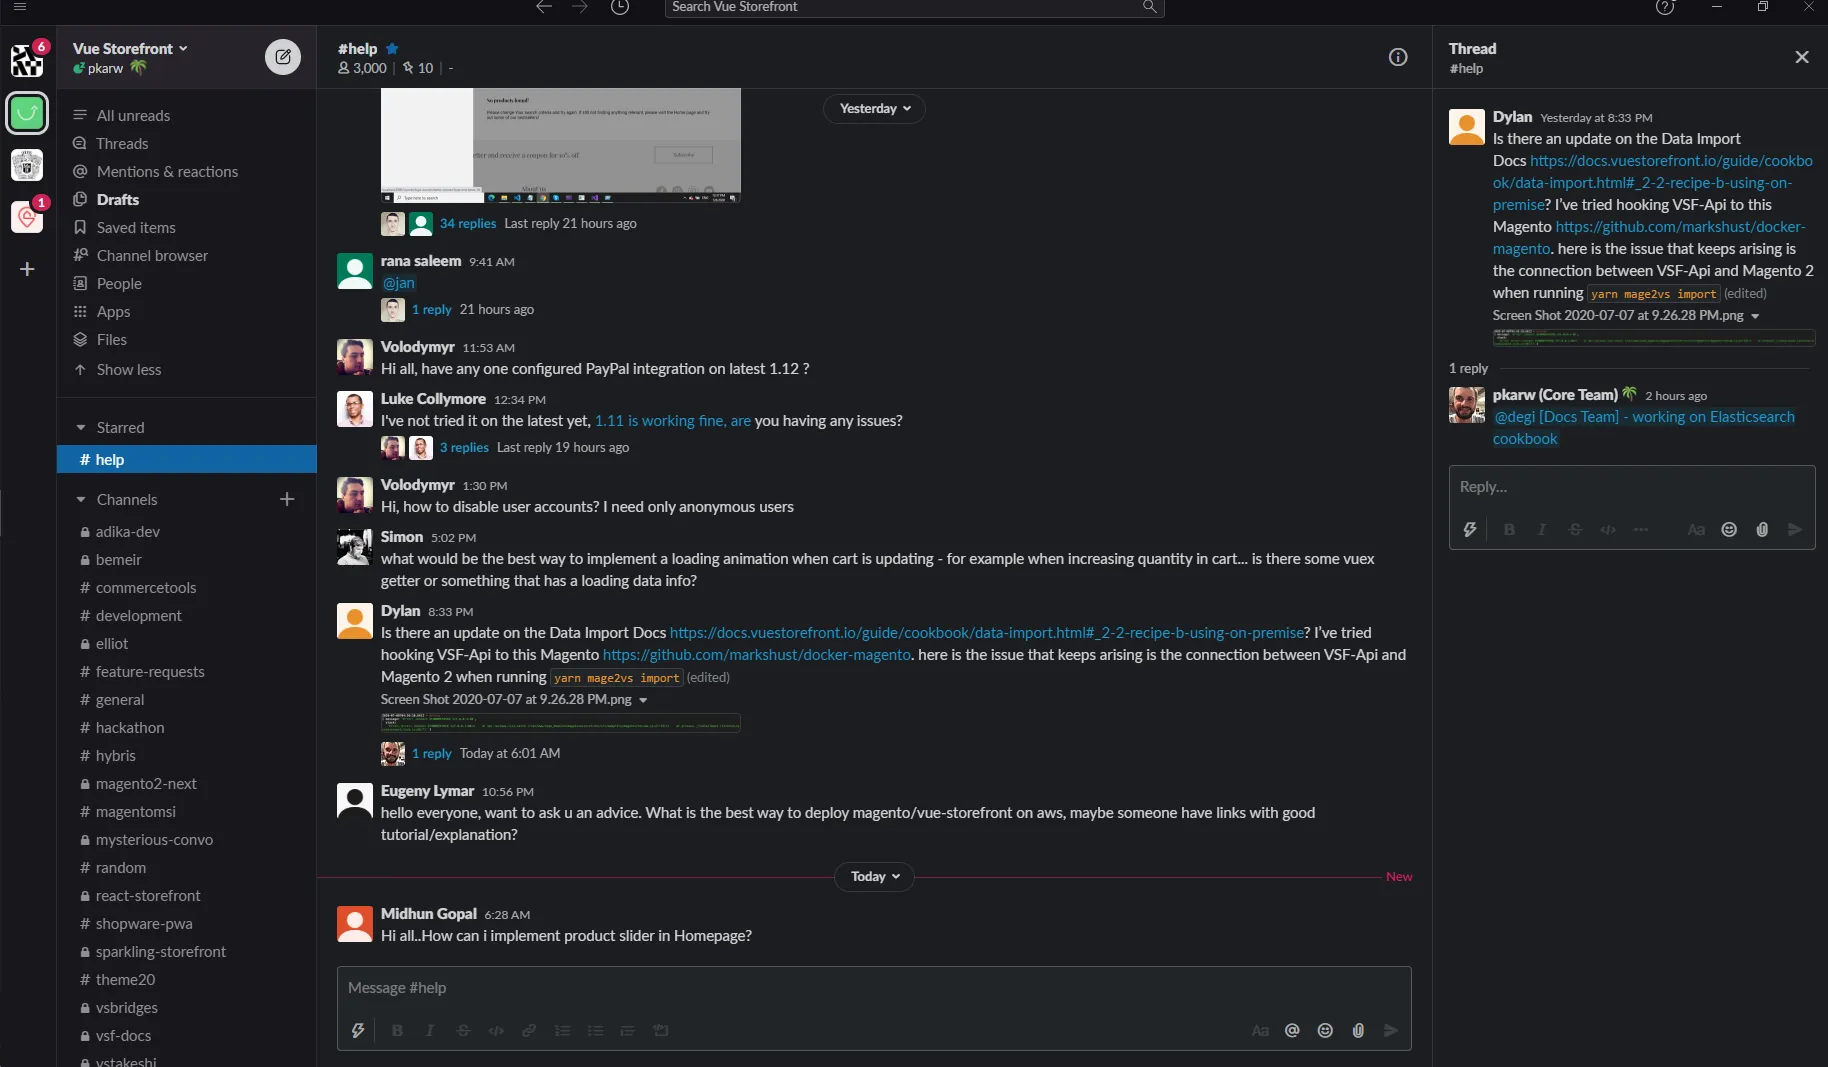Viewport: 1828px width, 1067px height.
Task: Open 1 reply under Dylan's message
Action: (431, 753)
